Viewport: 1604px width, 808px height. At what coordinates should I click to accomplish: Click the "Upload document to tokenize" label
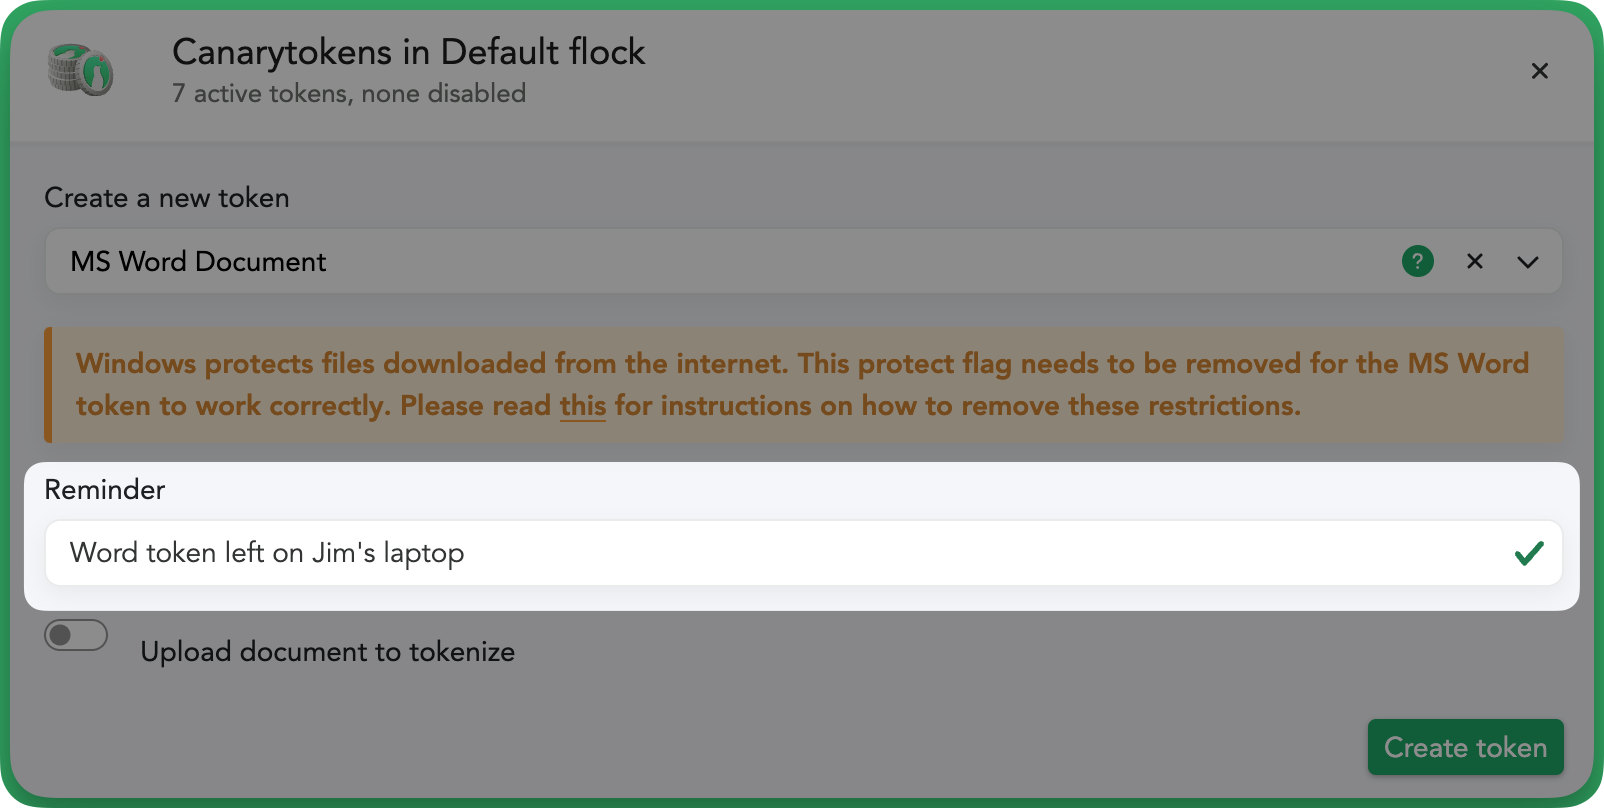327,652
